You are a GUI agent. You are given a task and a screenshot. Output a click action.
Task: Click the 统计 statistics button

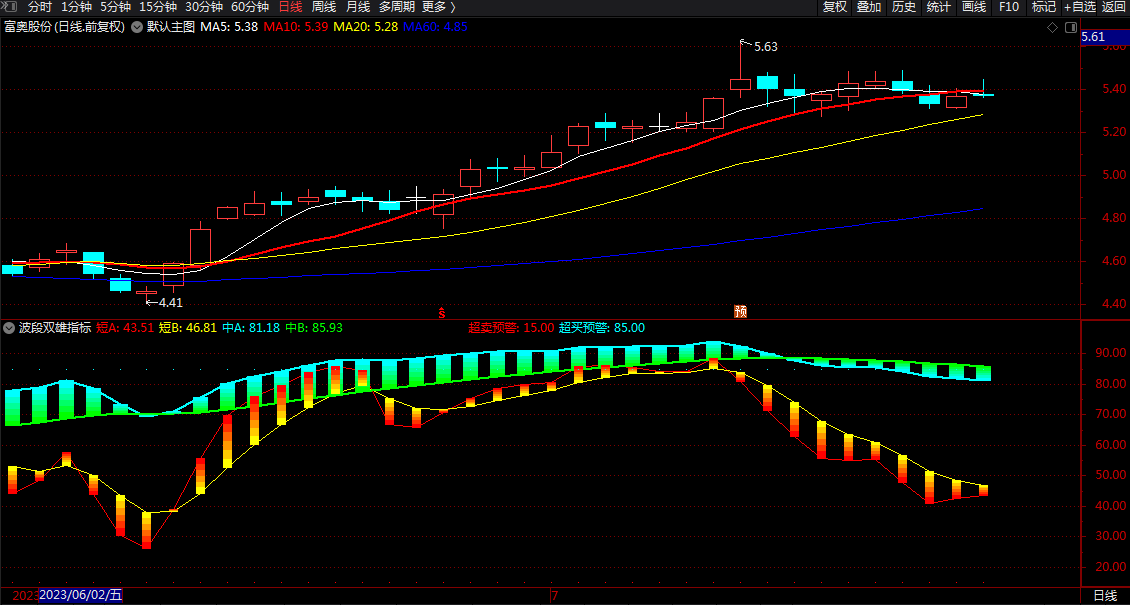(938, 7)
